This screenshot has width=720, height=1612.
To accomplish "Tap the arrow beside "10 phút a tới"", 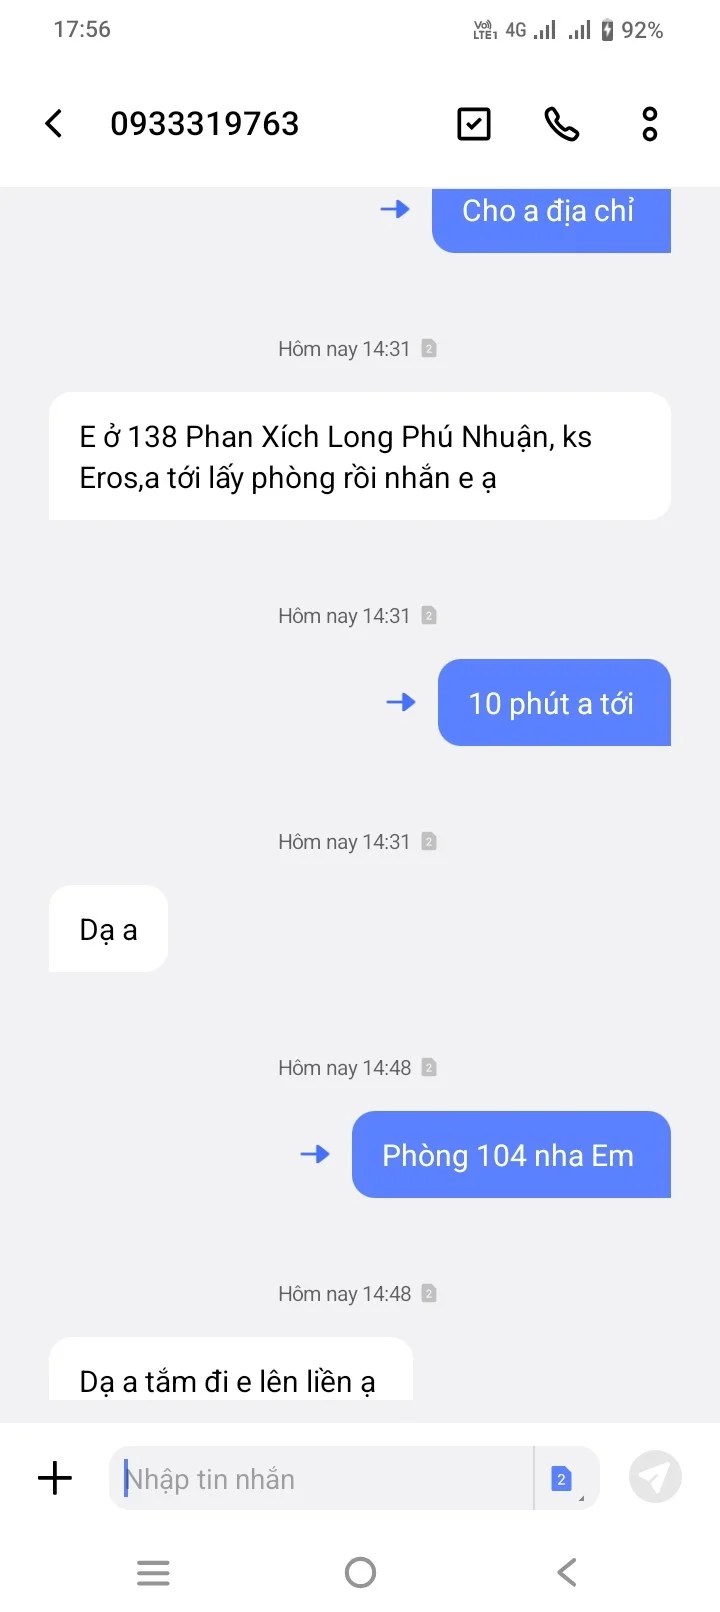I will tap(401, 702).
